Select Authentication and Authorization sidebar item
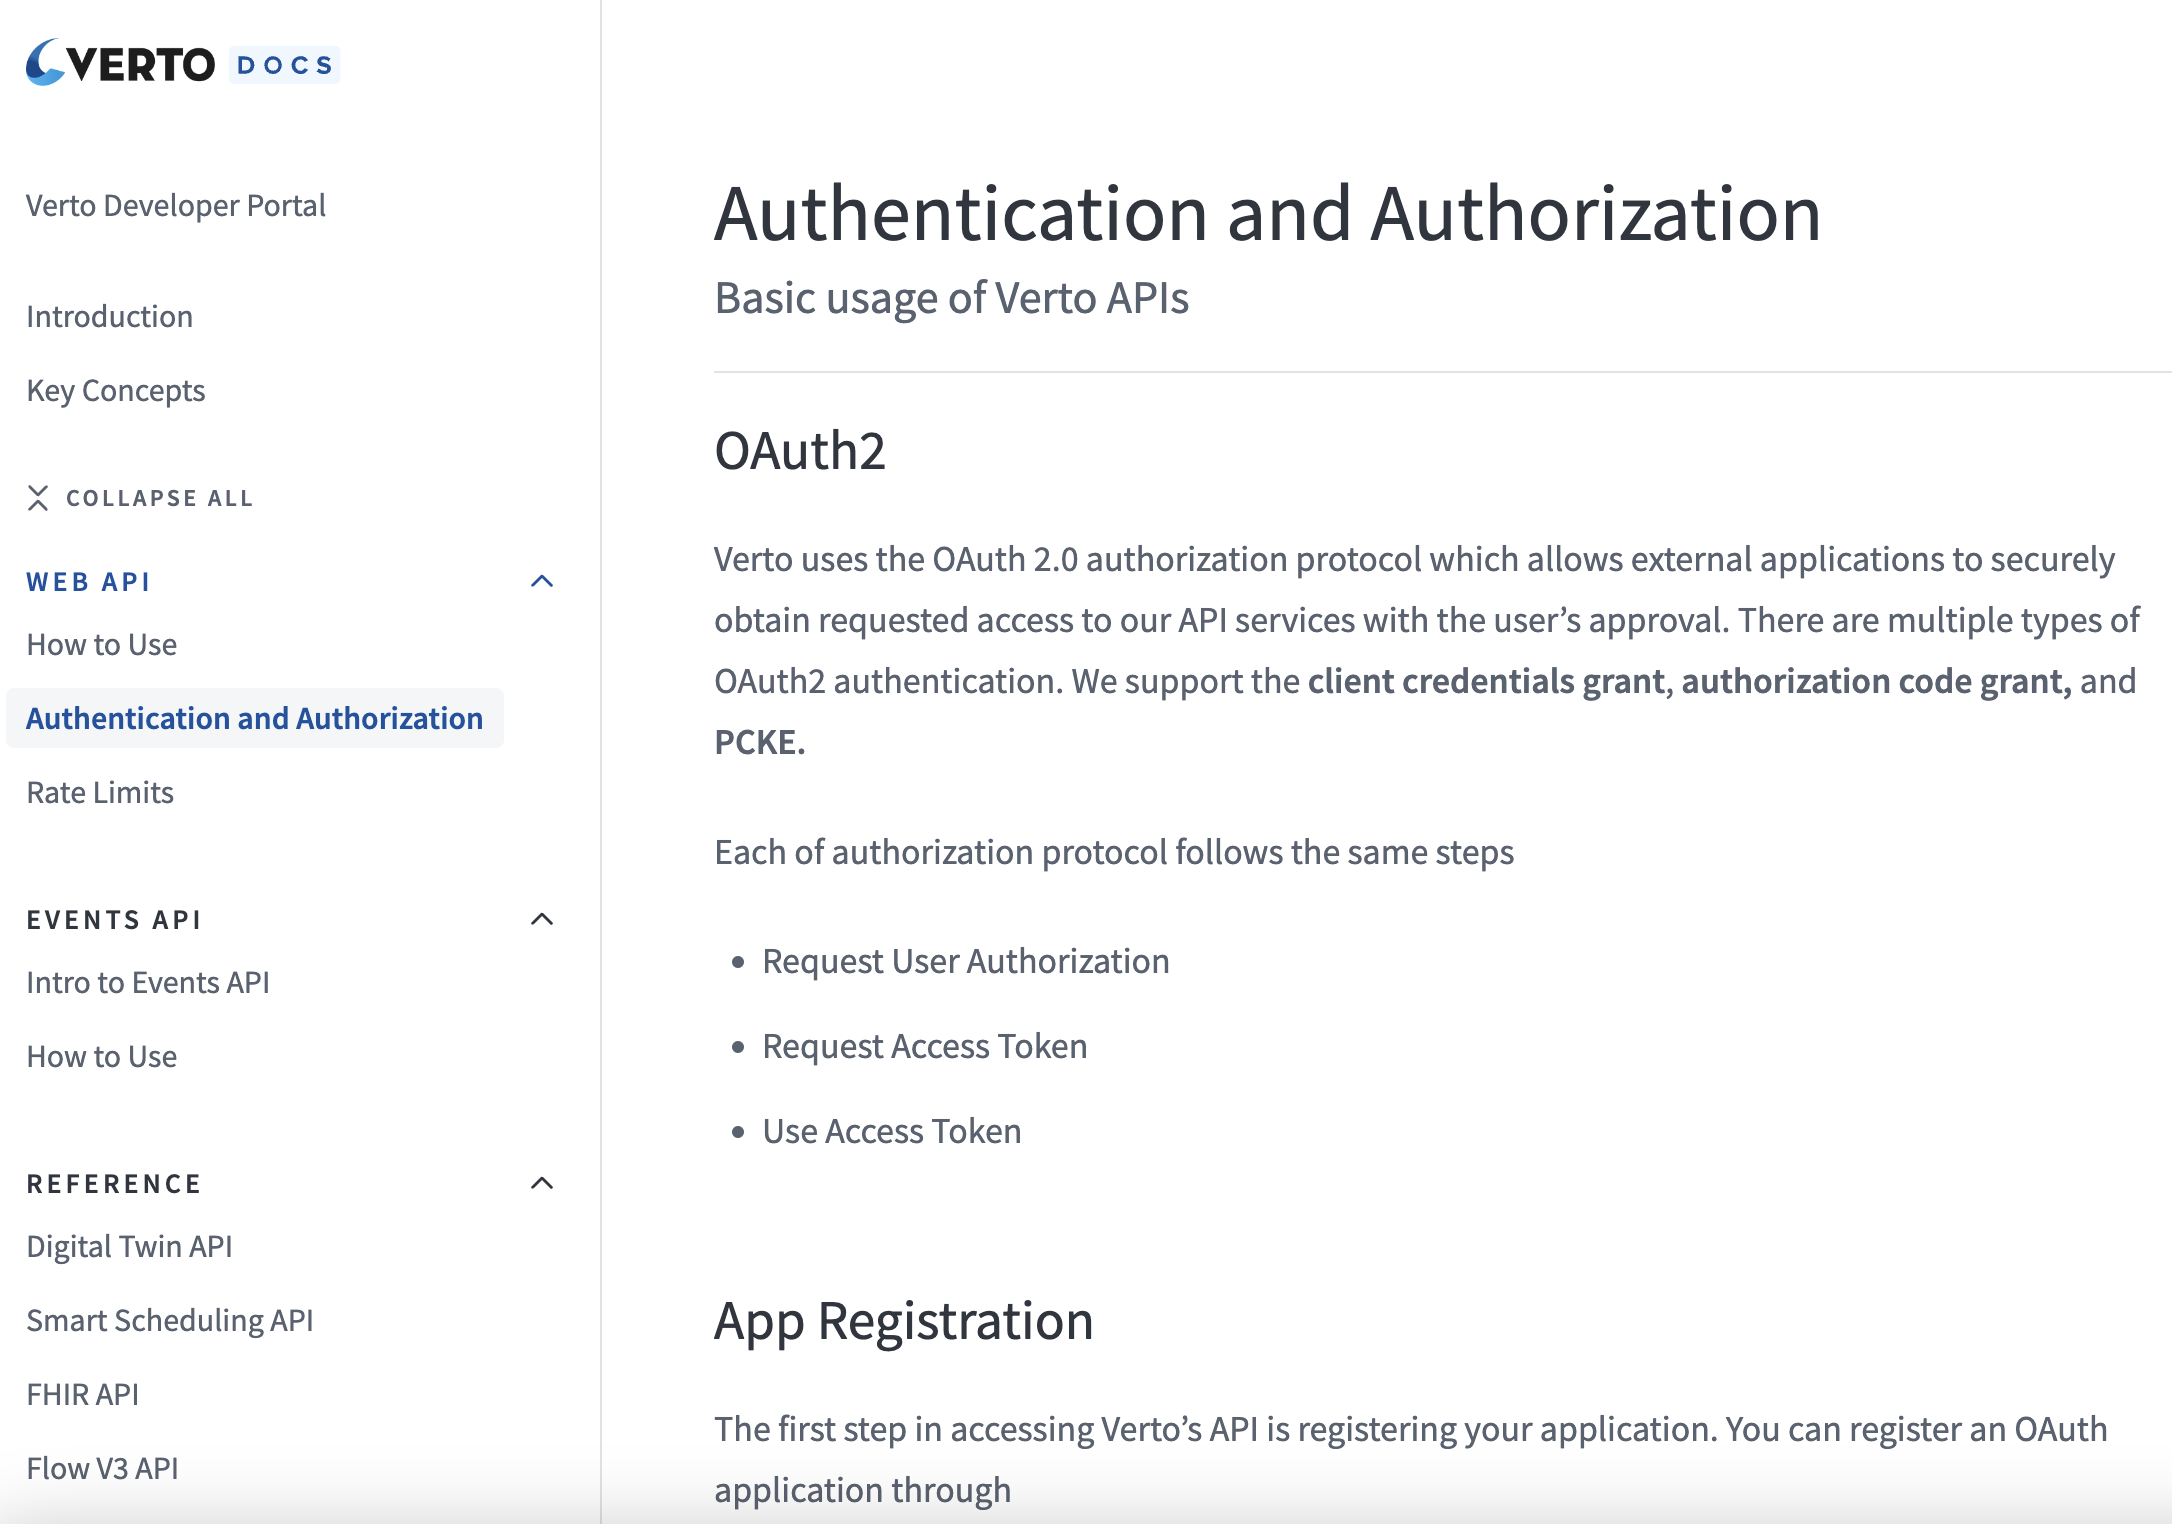2172x1524 pixels. click(x=255, y=718)
